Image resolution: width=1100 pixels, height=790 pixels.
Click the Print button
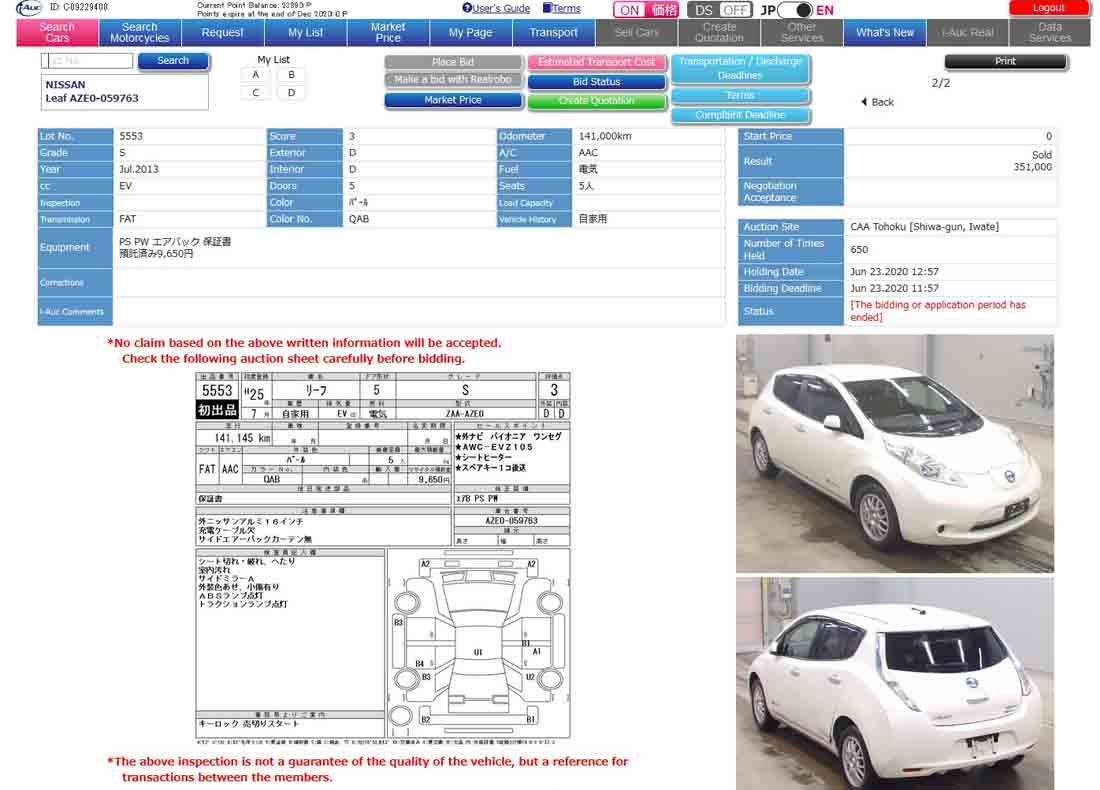1005,62
